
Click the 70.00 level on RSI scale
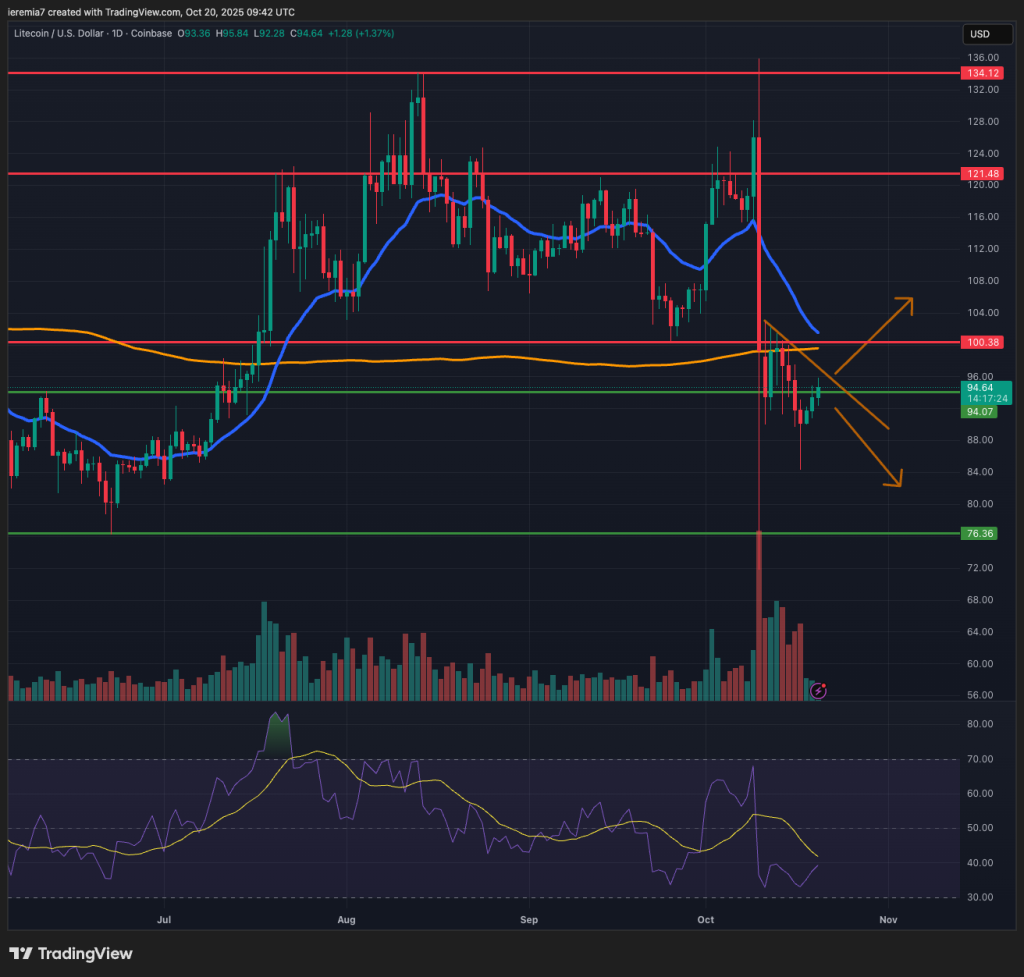(x=979, y=759)
